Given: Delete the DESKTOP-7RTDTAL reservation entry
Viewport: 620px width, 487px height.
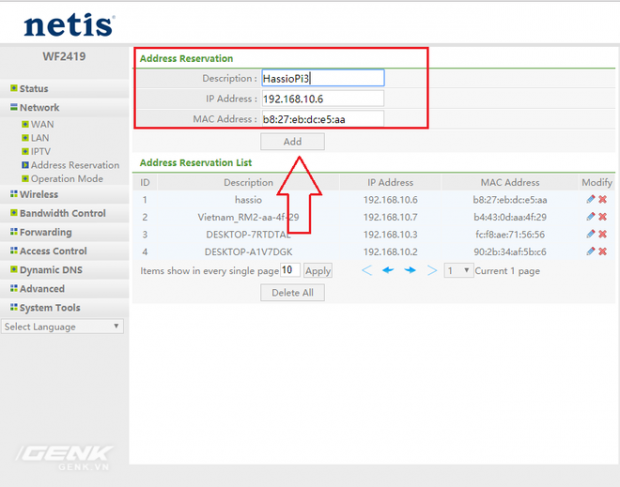Looking at the screenshot, I should point(603,234).
